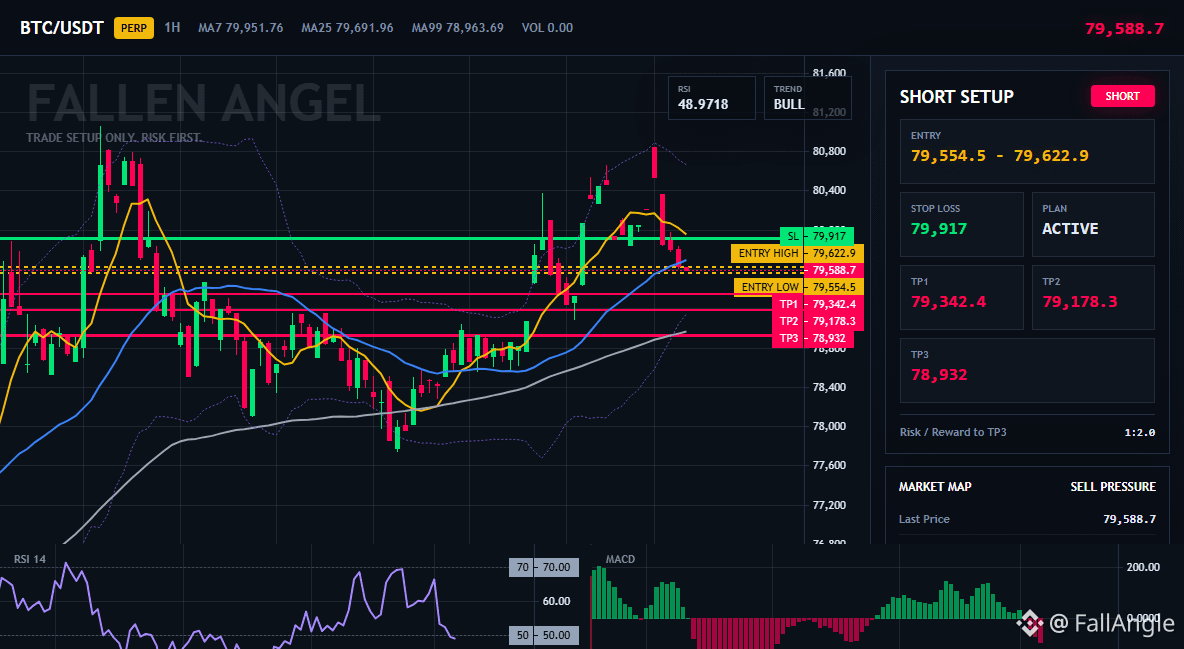The width and height of the screenshot is (1184, 649).
Task: Click the Risk / Reward to TP3 row
Action: point(1027,432)
